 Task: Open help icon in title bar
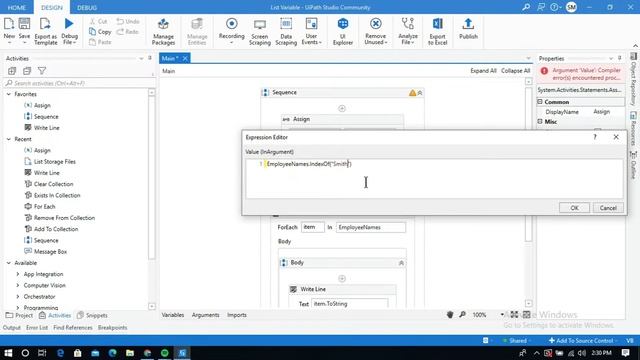(555, 7)
